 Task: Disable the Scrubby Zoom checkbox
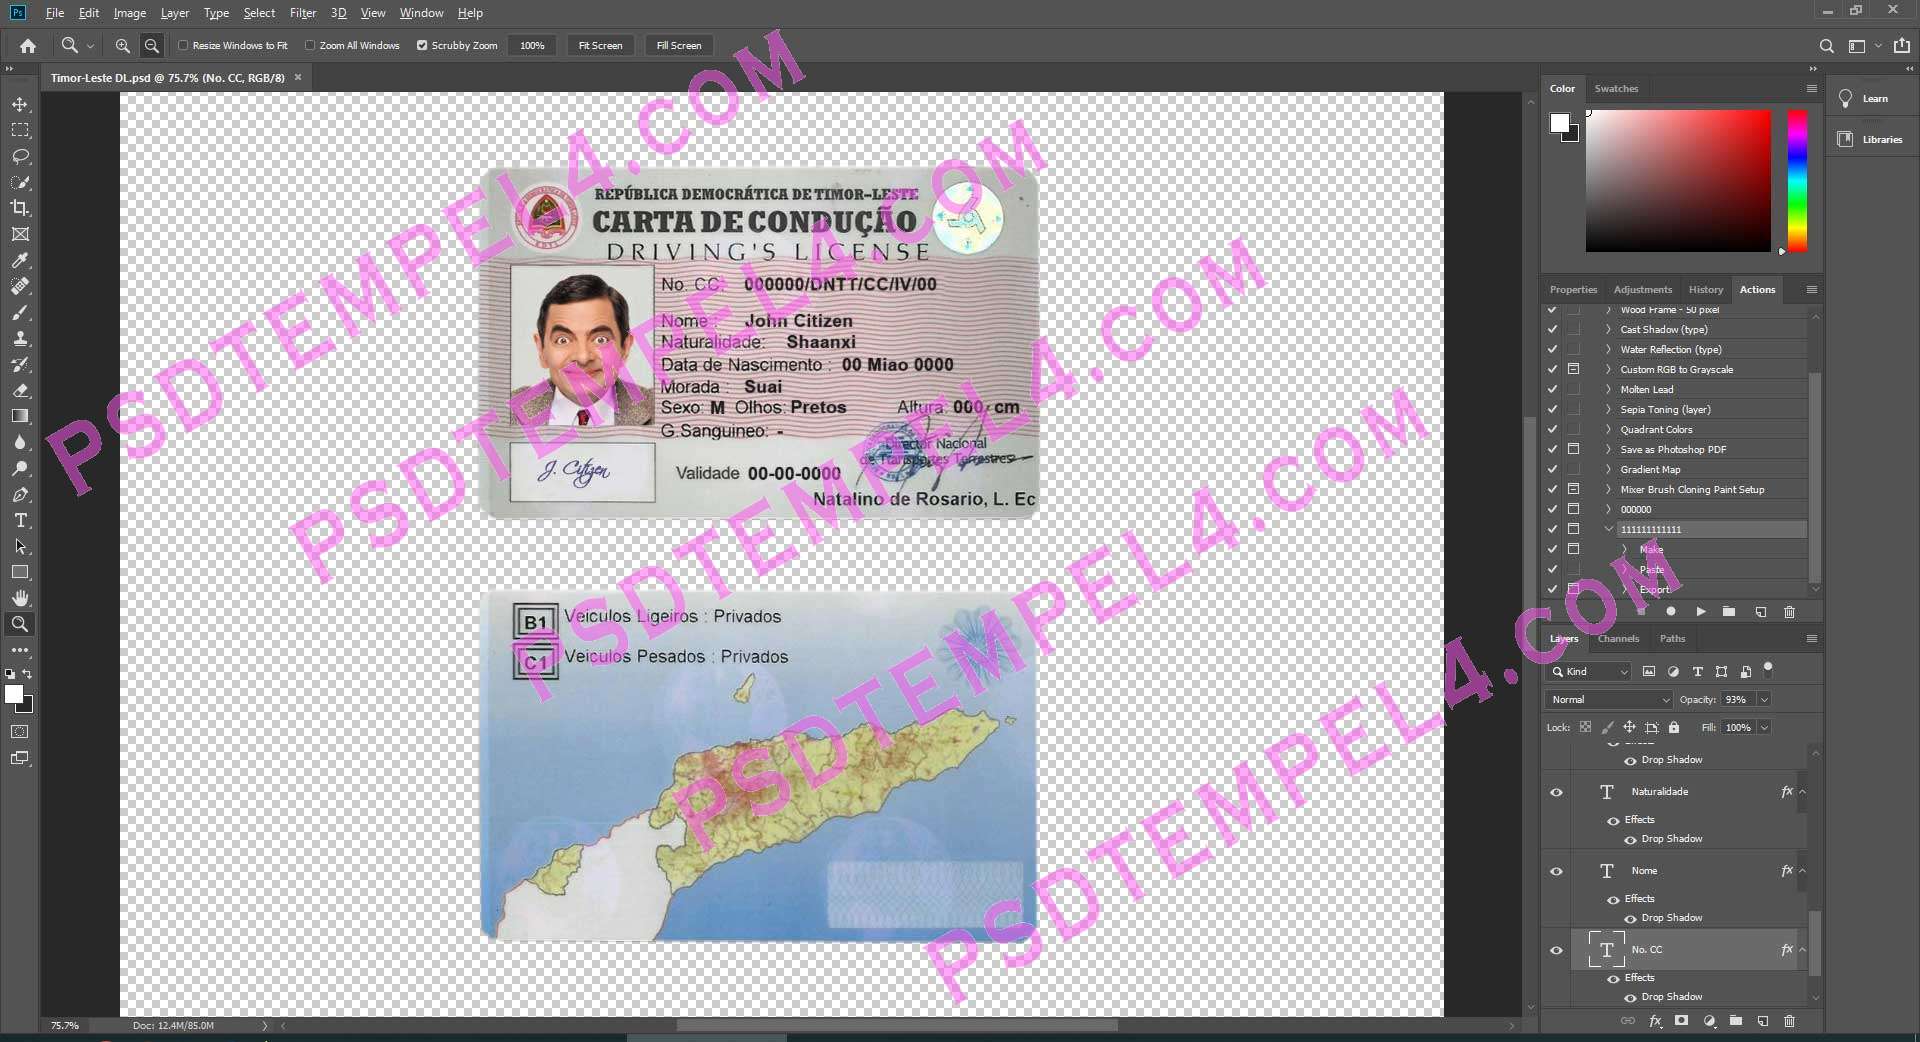click(422, 46)
